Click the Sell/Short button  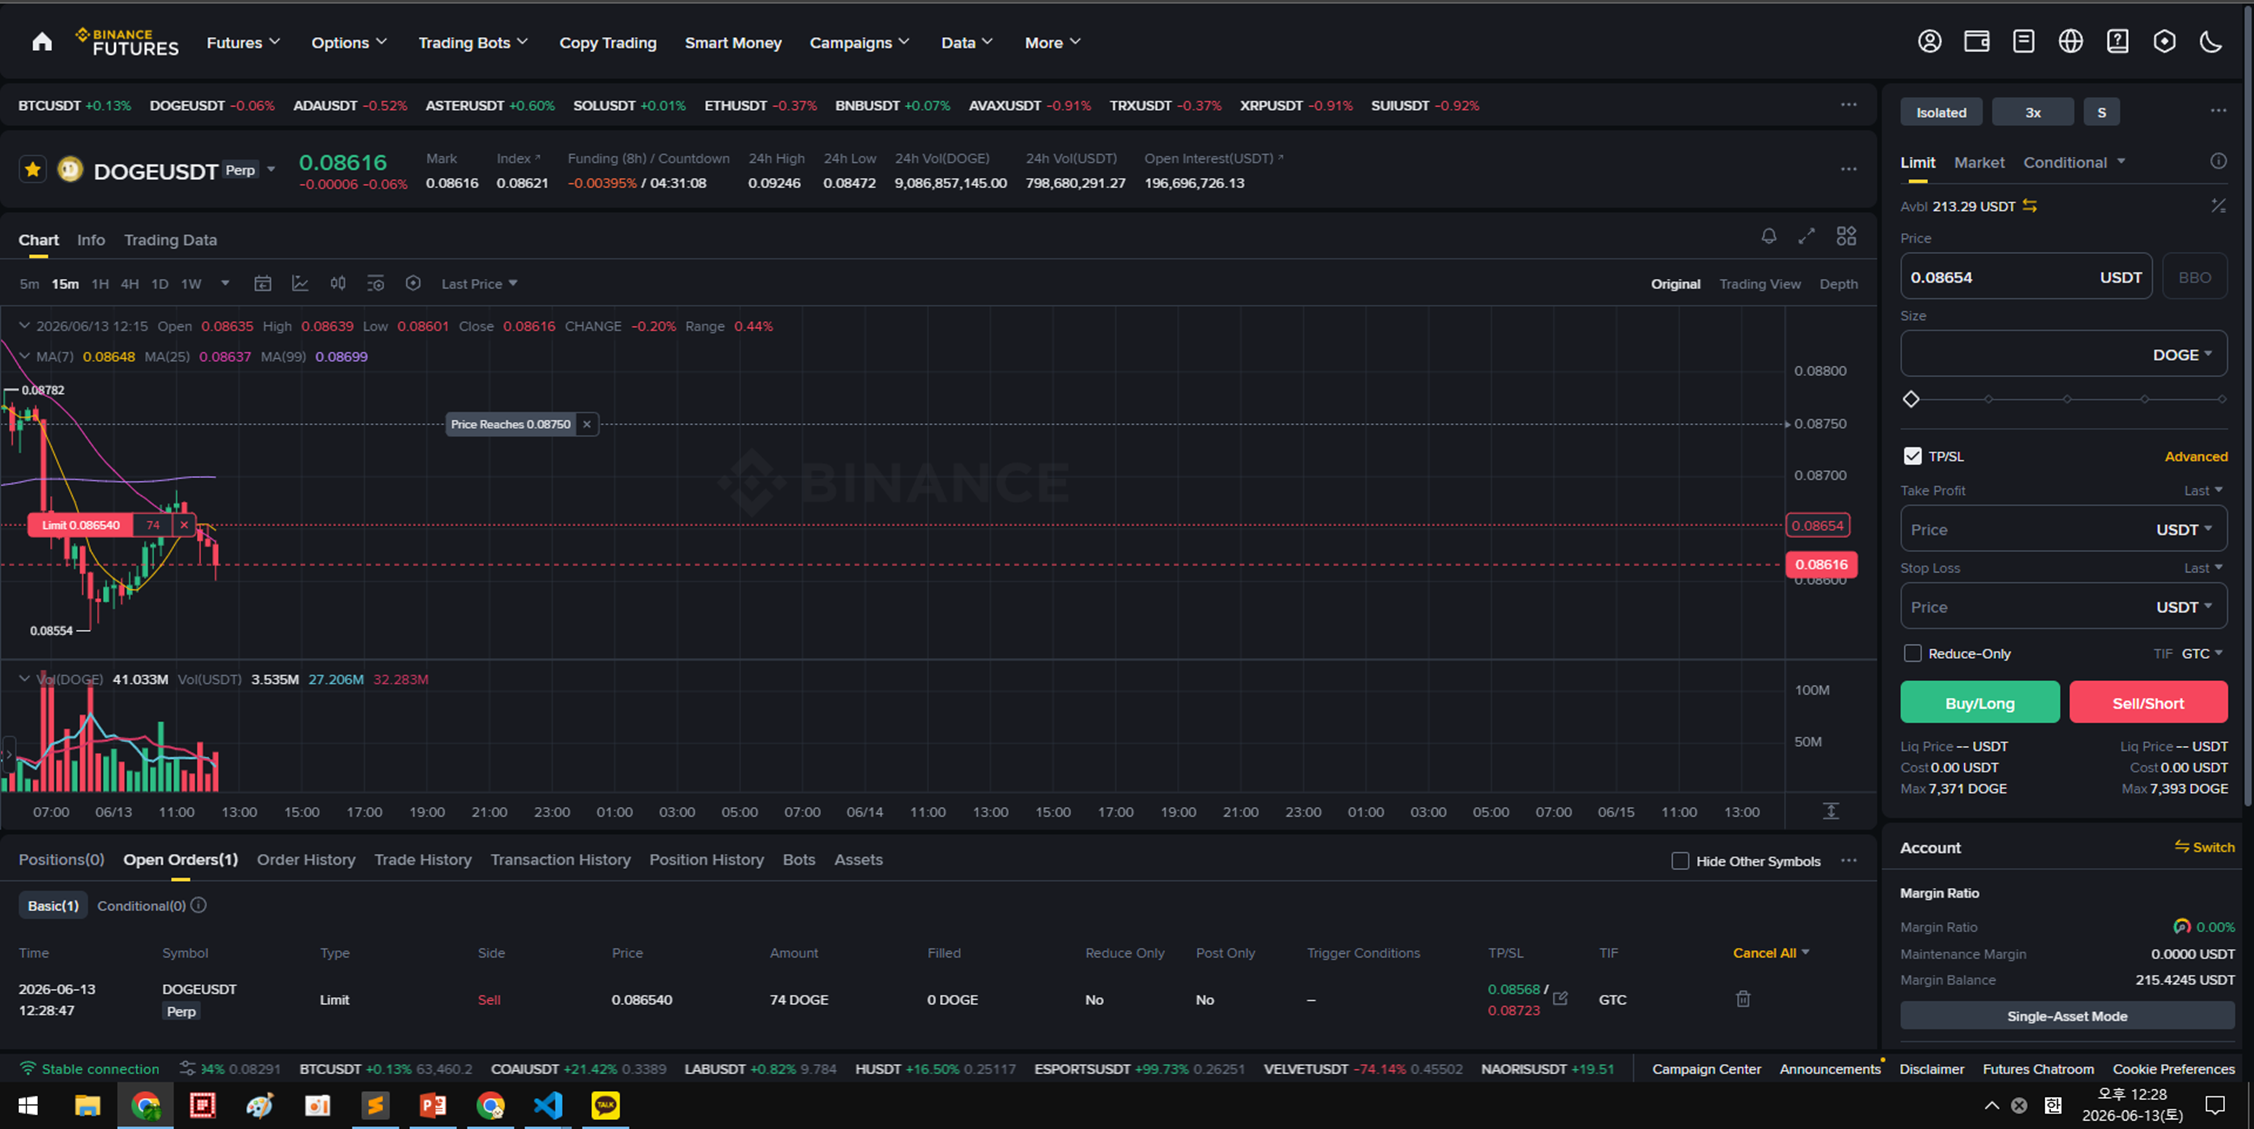click(x=2148, y=703)
